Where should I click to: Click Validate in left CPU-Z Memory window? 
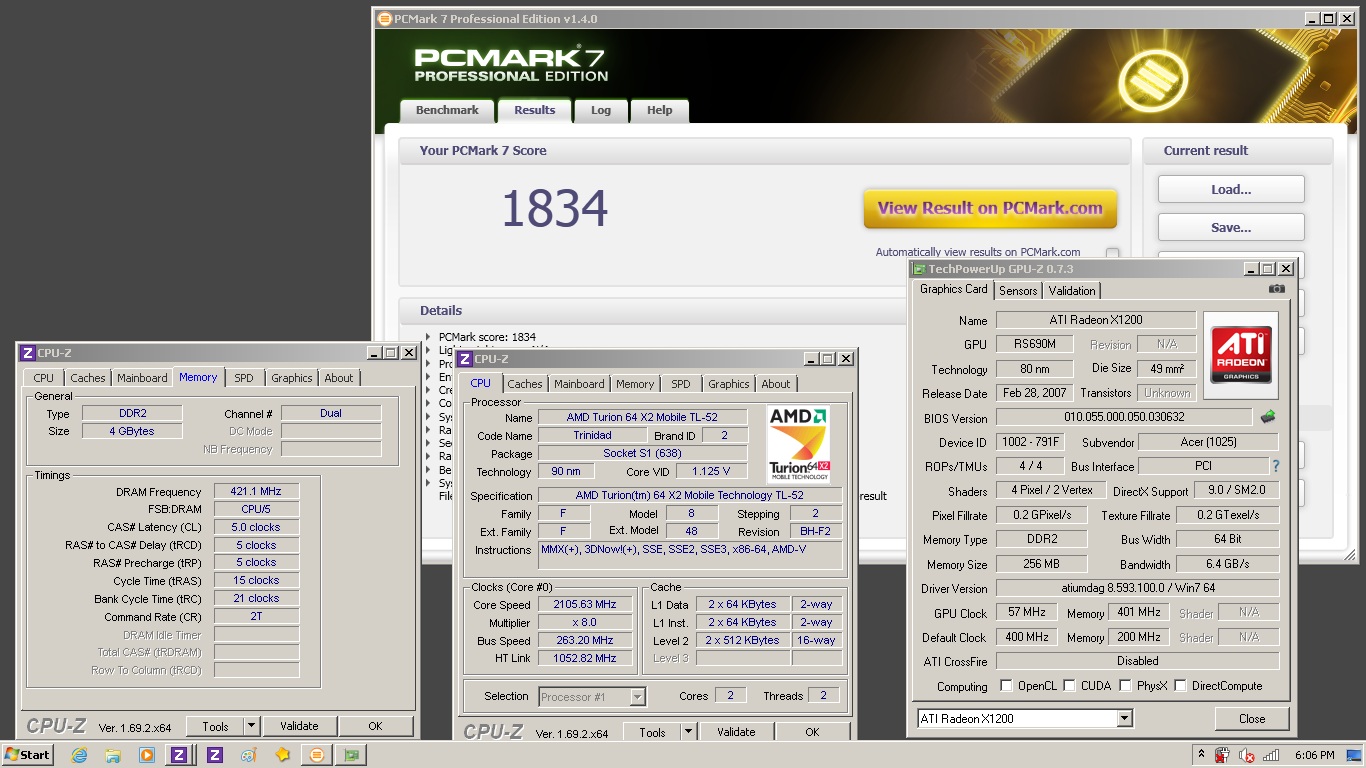pyautogui.click(x=299, y=726)
